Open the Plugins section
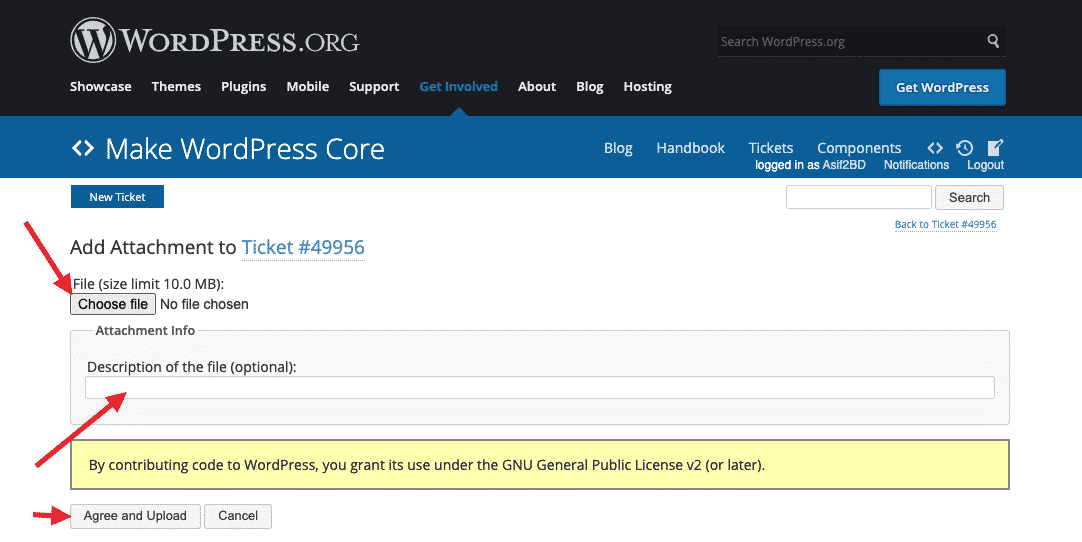1082x542 pixels. point(244,86)
